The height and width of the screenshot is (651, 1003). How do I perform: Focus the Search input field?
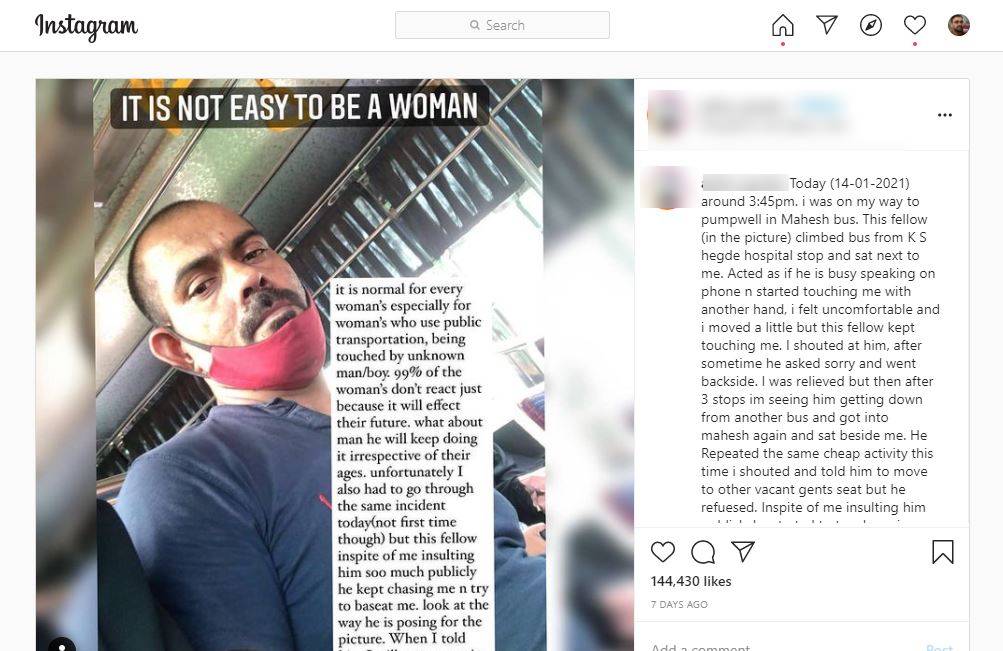coord(502,25)
